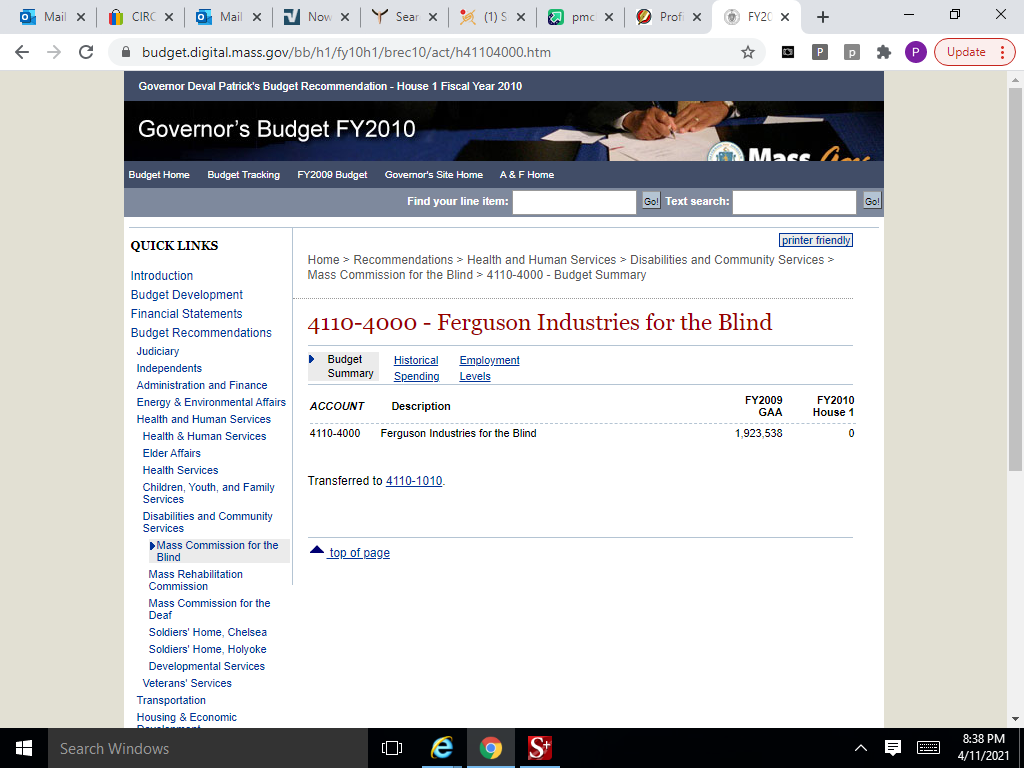Close the CIRC tab
Image resolution: width=1024 pixels, height=768 pixels.
point(168,18)
